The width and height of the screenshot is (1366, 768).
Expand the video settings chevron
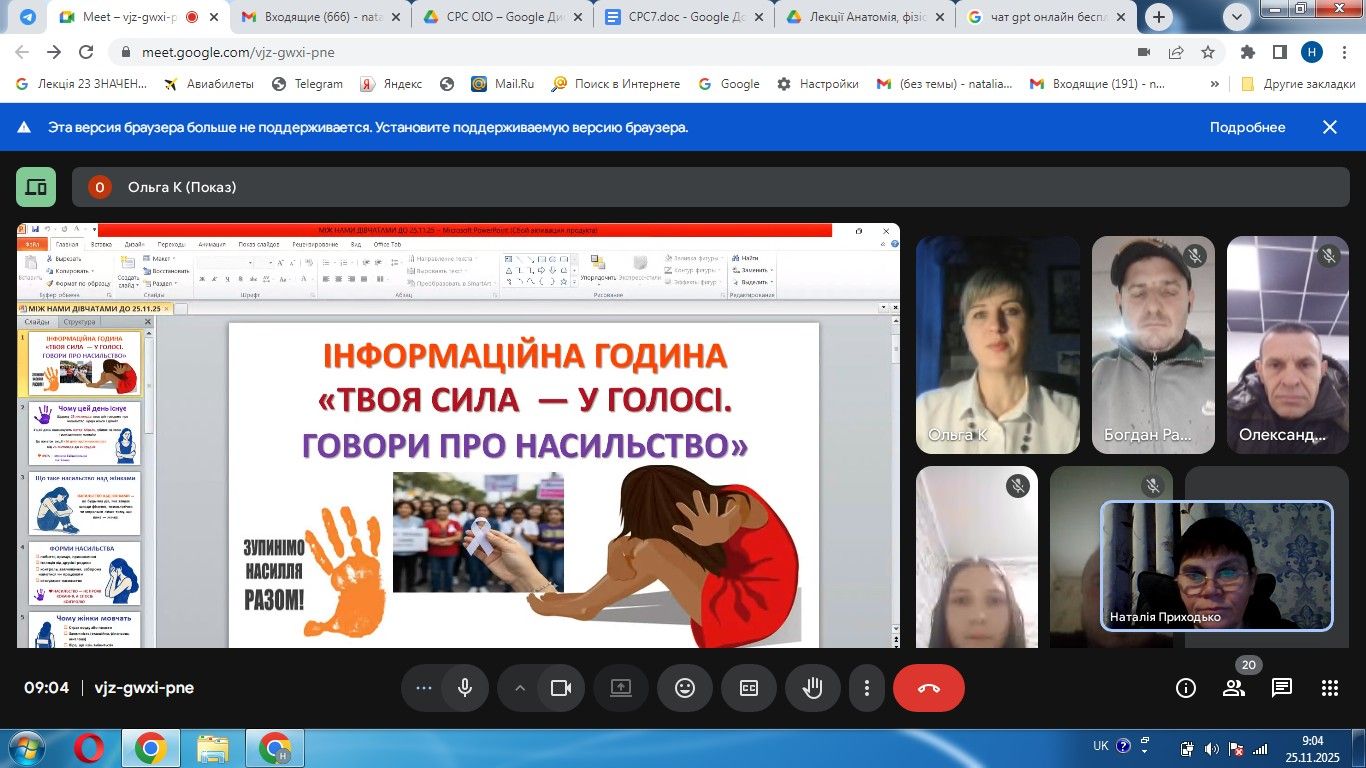[x=520, y=688]
